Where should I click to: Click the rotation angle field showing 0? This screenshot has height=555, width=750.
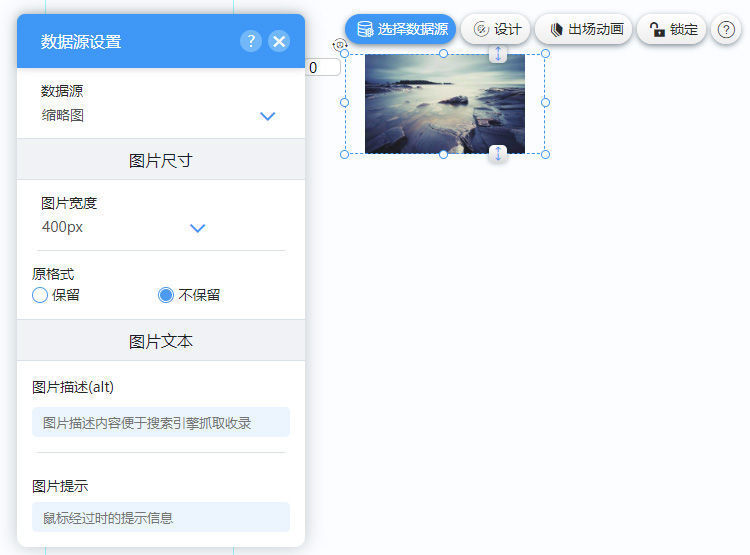[x=323, y=67]
